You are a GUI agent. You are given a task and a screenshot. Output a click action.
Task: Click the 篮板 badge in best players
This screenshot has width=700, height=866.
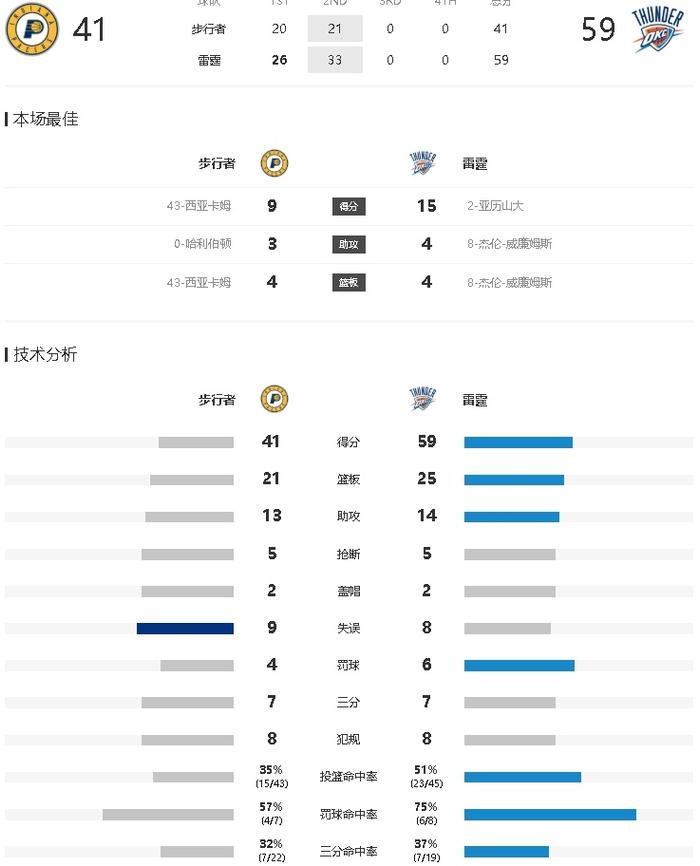point(349,283)
